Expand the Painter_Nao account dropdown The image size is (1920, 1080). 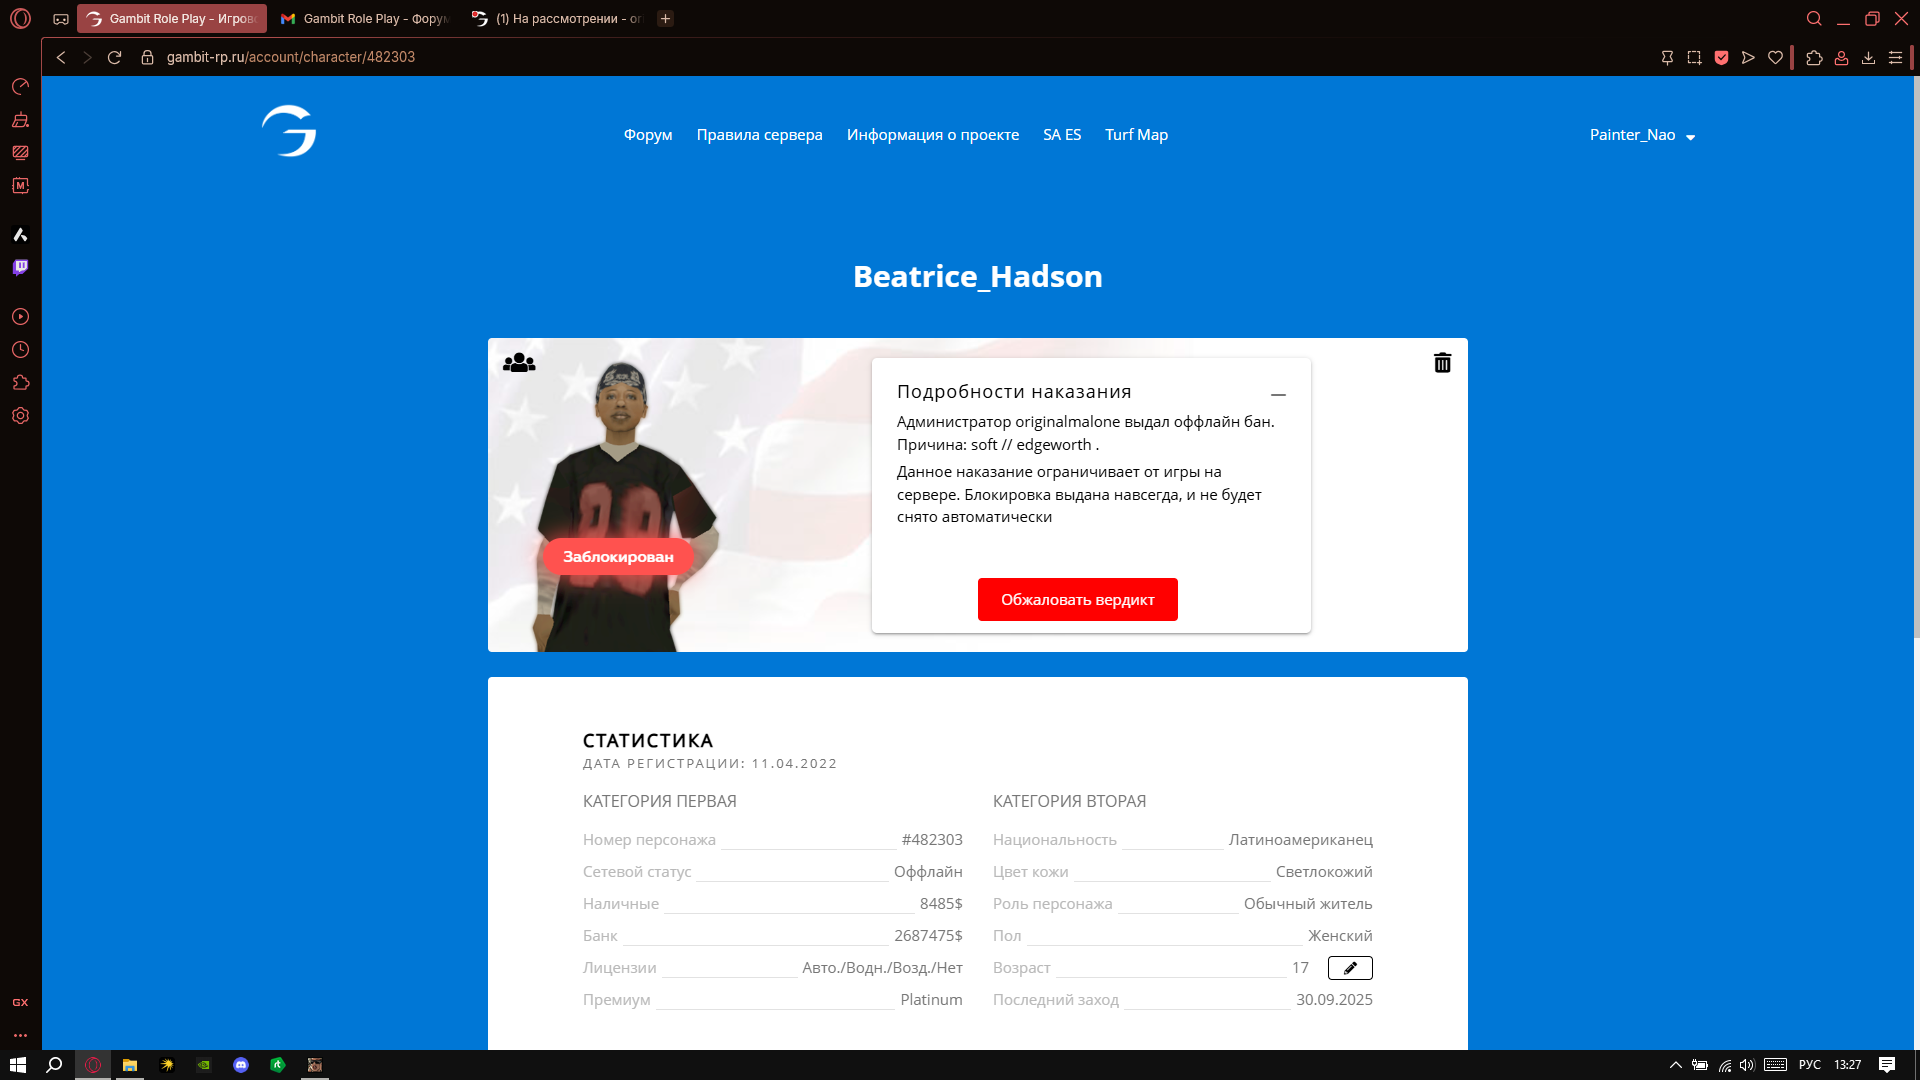[x=1642, y=135]
